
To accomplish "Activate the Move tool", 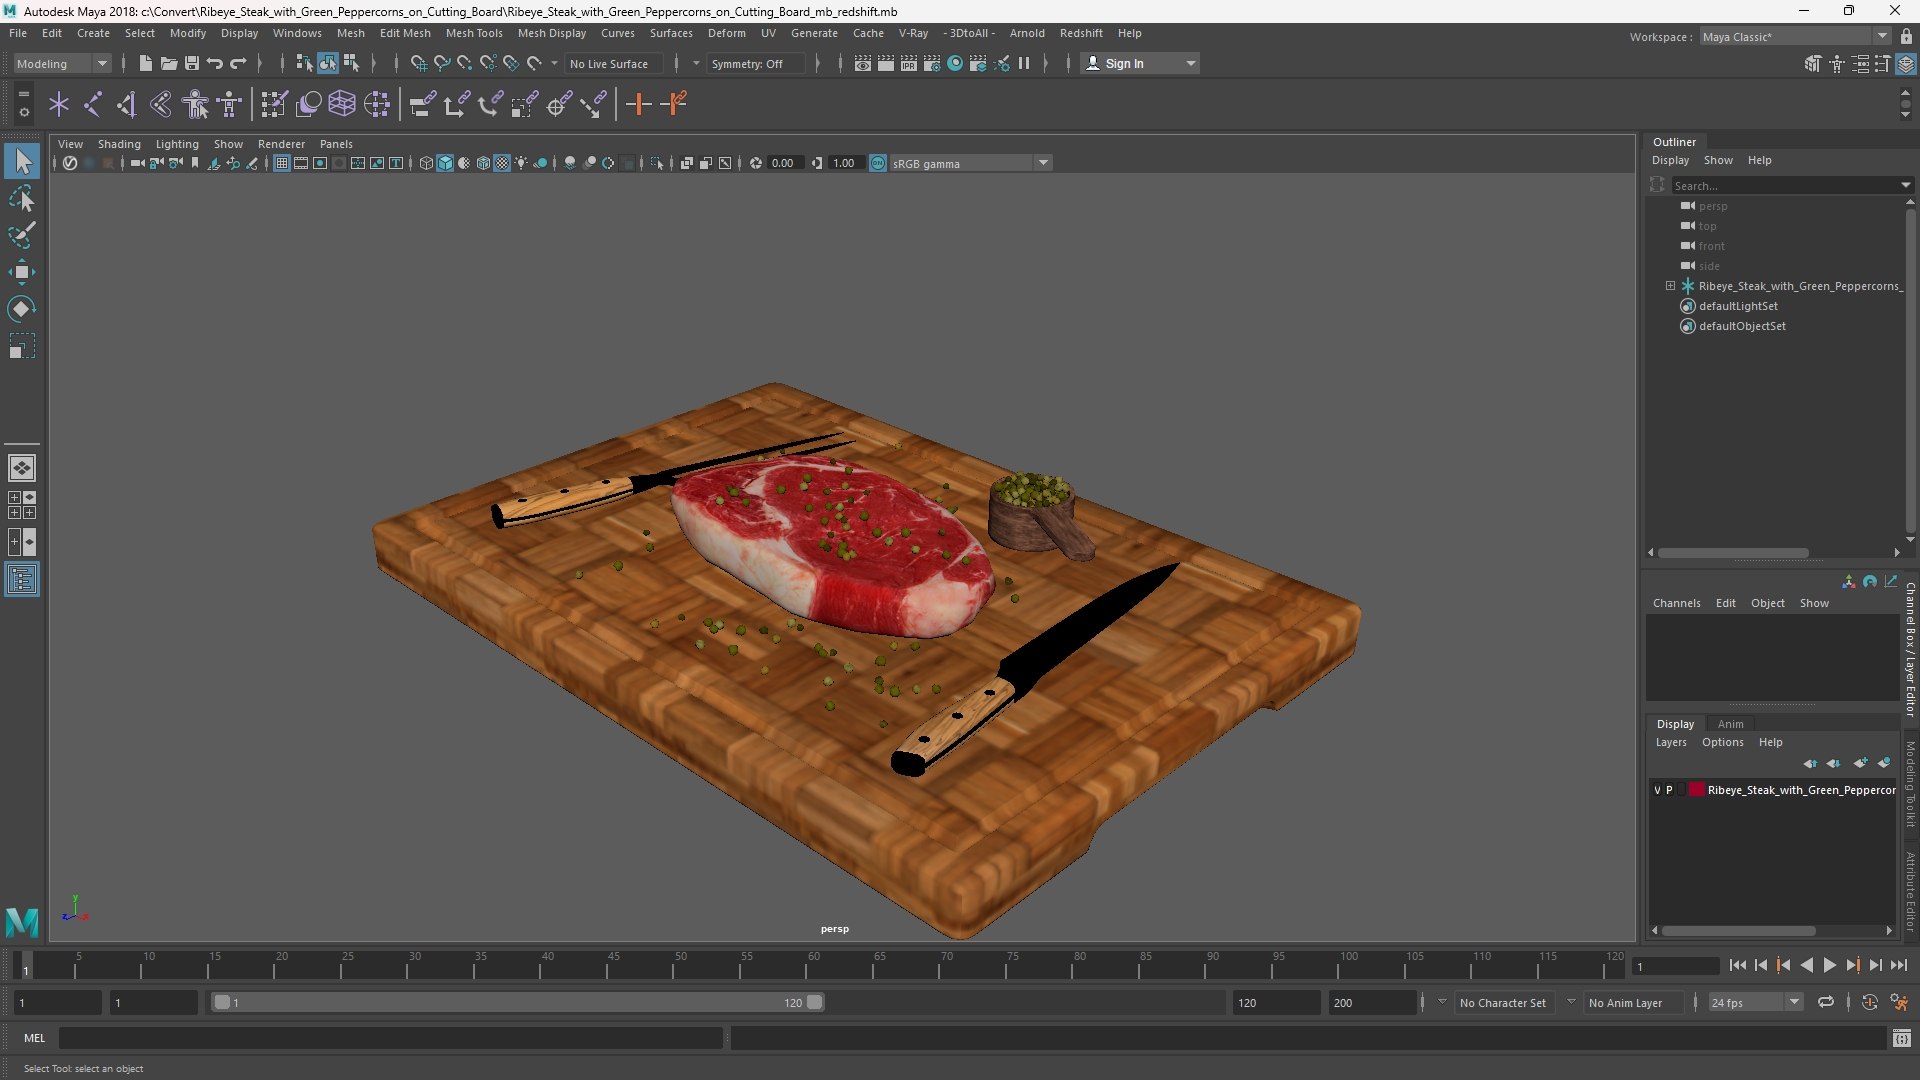I will point(22,272).
